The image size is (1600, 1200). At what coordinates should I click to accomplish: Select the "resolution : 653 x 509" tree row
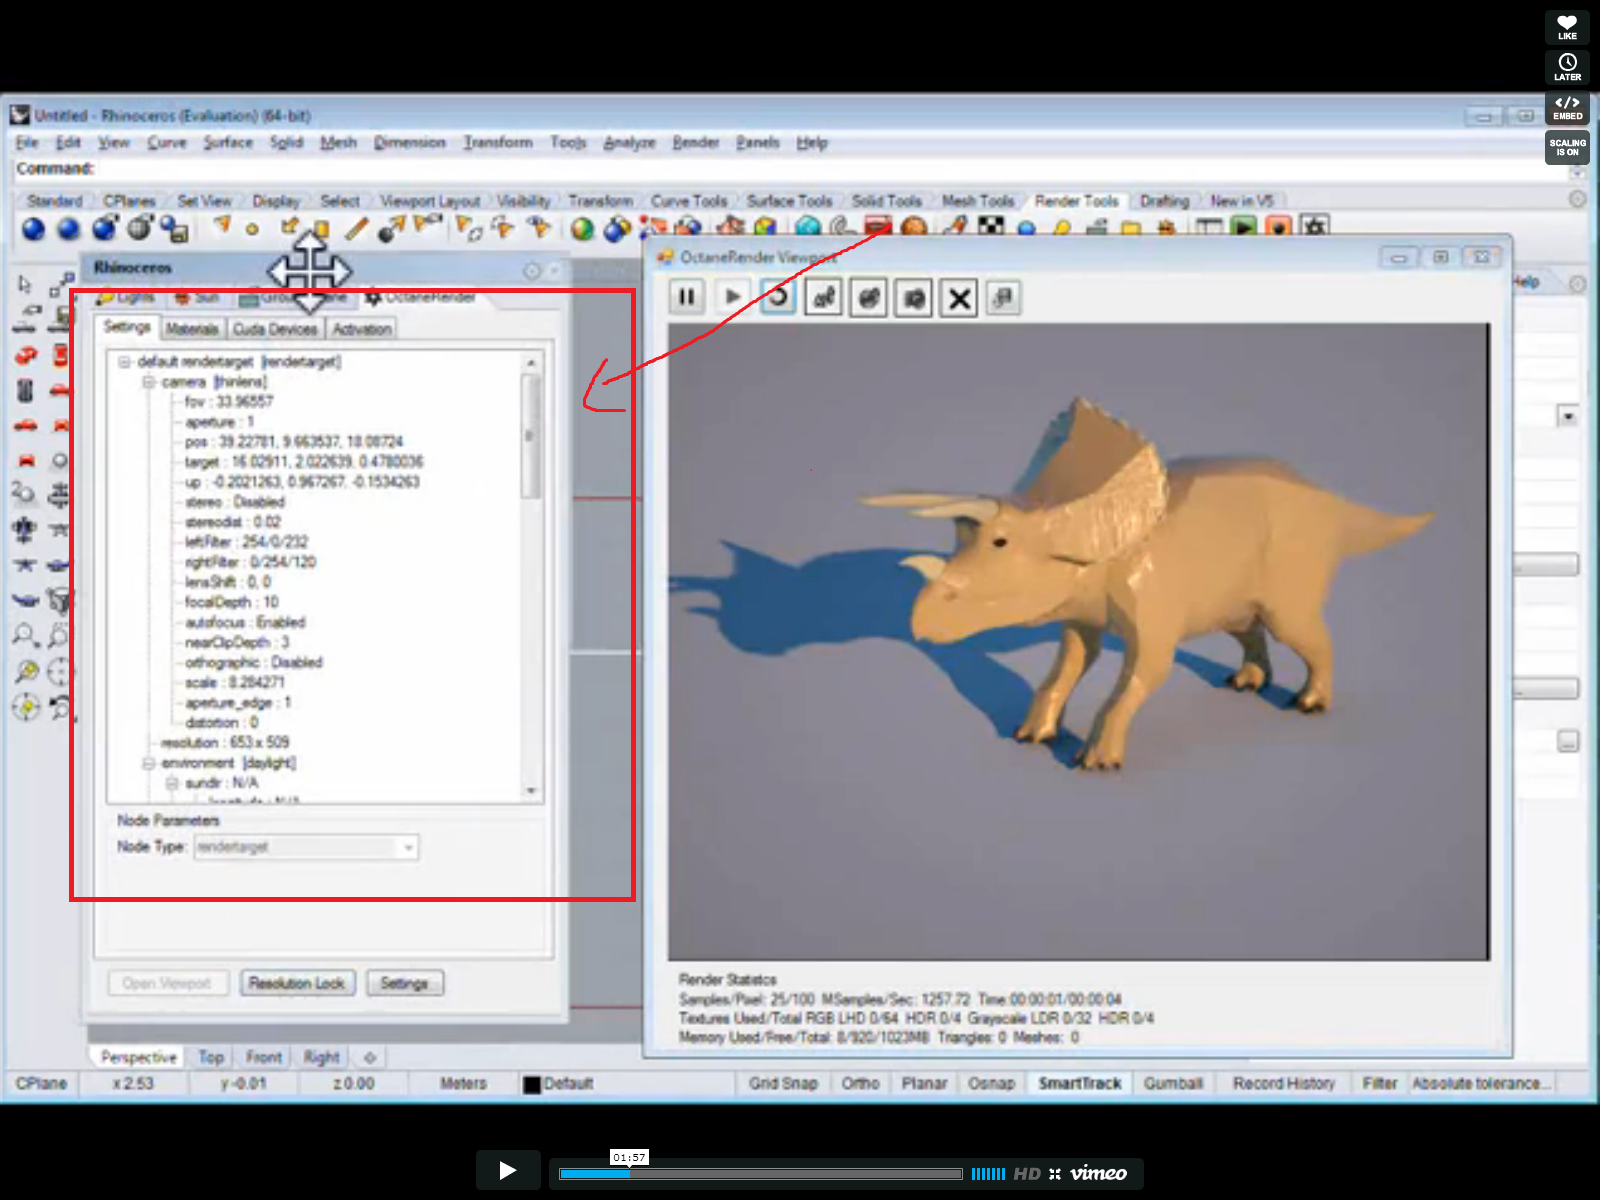click(x=225, y=743)
